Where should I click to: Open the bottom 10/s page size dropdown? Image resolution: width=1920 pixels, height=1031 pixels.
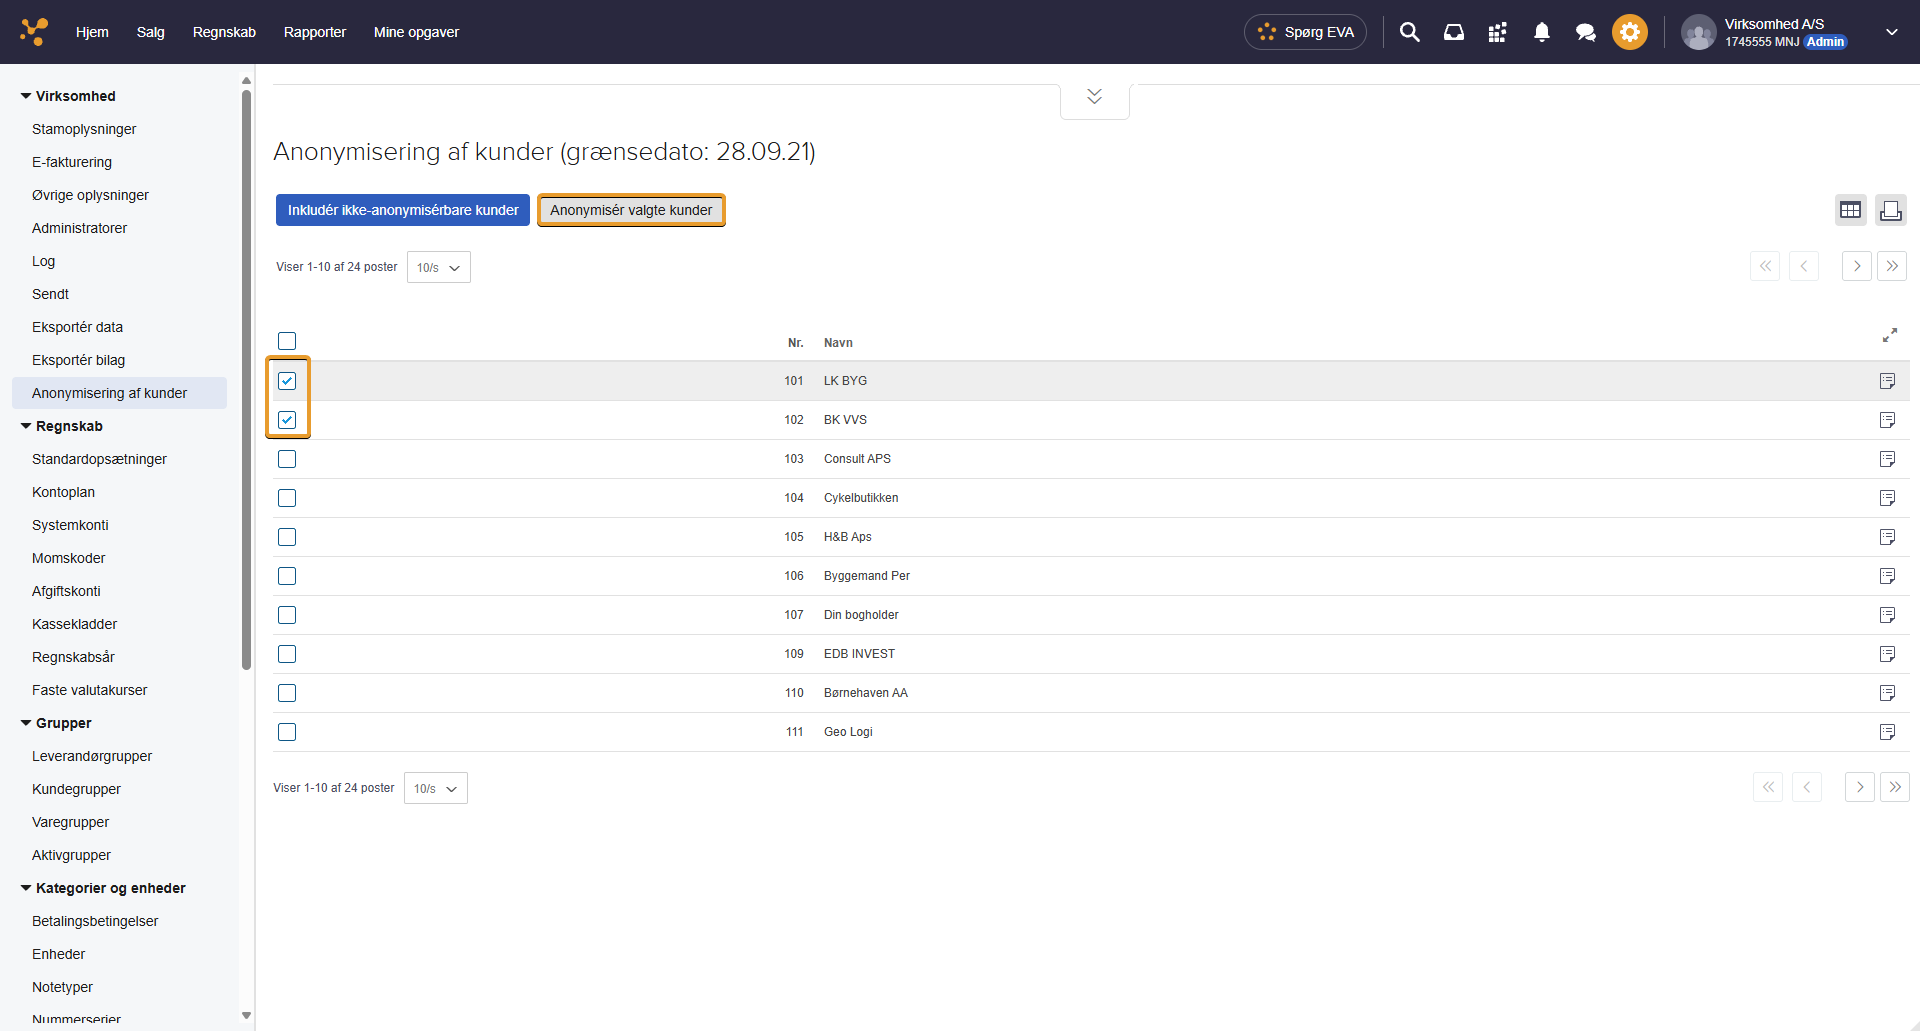[x=435, y=788]
